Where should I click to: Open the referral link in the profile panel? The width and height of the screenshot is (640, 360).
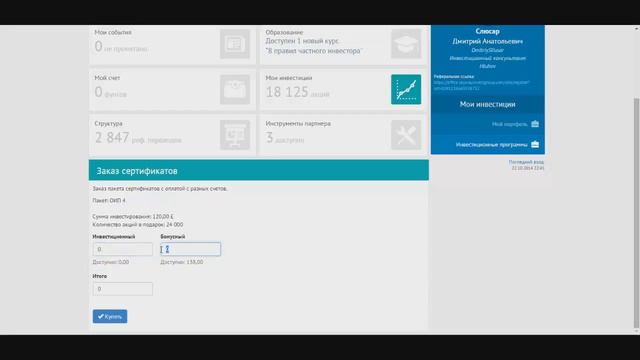pyautogui.click(x=482, y=85)
